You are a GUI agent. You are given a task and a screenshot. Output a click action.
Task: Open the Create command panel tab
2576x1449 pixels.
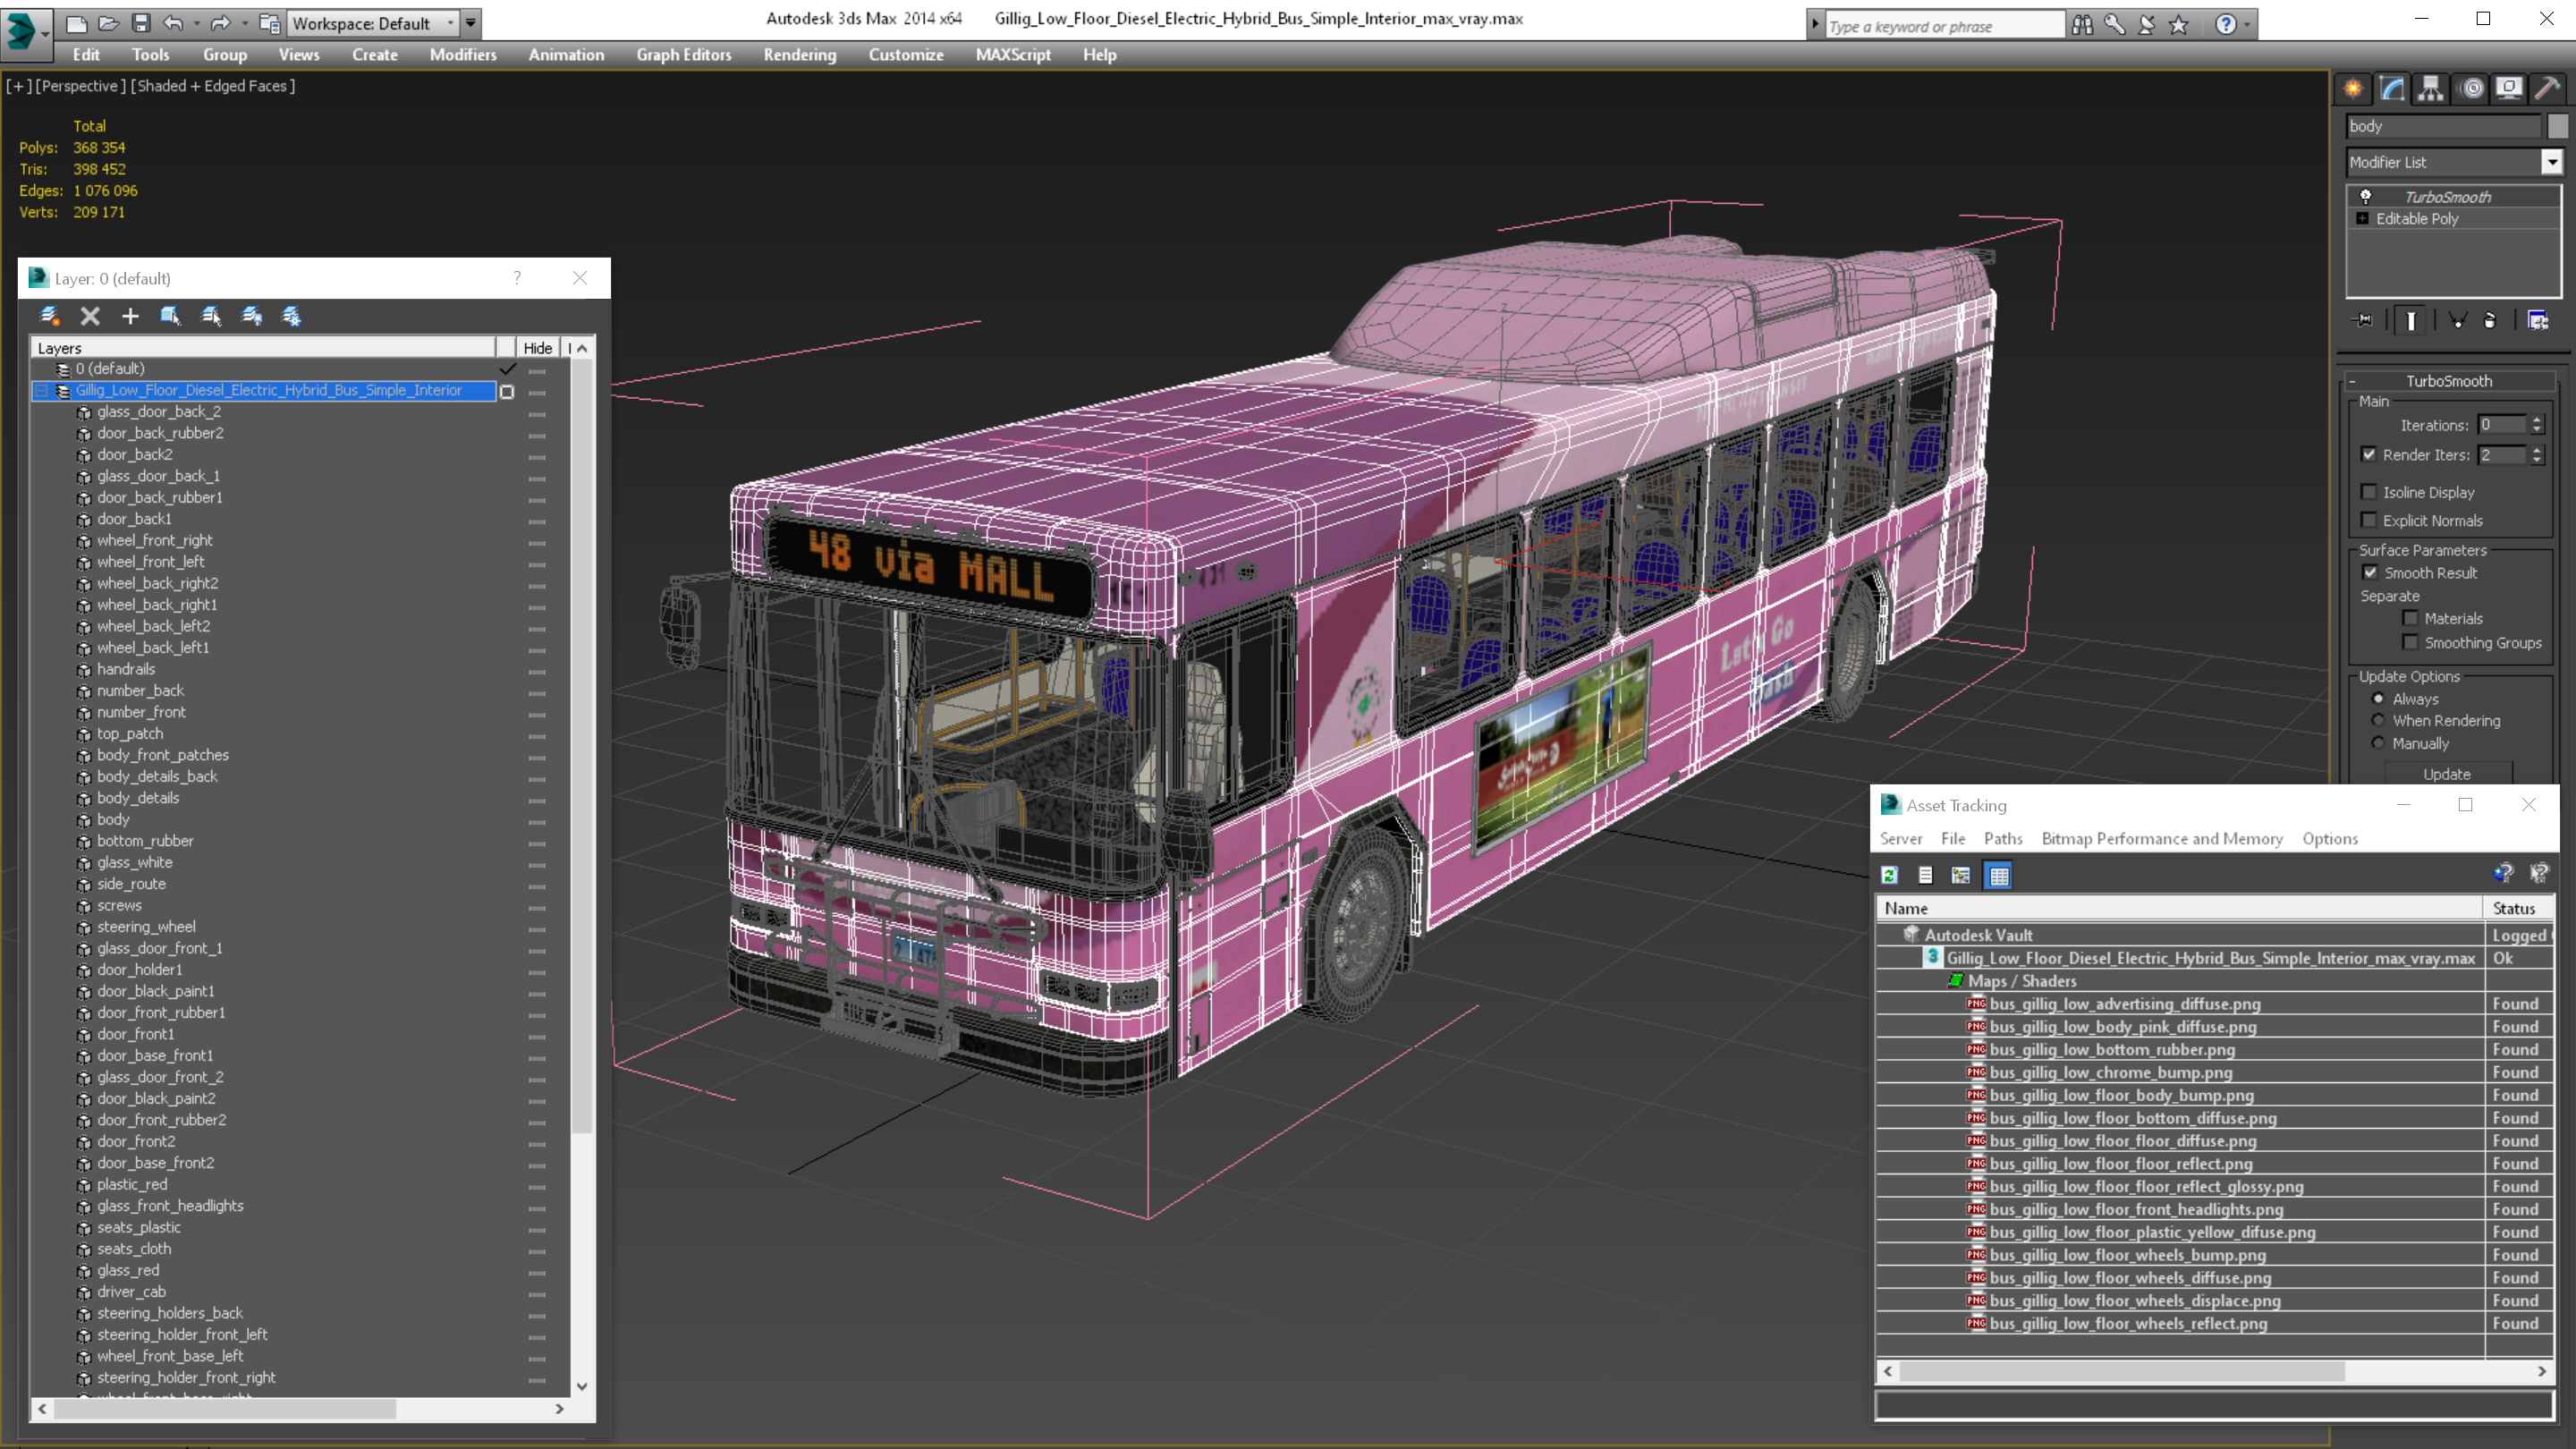[x=2353, y=89]
